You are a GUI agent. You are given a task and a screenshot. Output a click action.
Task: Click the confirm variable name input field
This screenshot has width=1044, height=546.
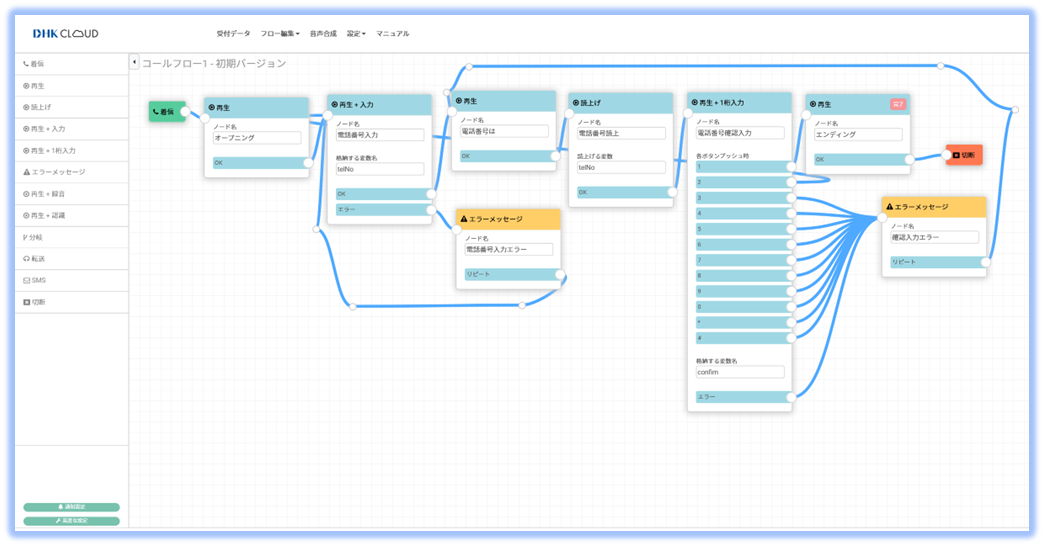coord(740,372)
